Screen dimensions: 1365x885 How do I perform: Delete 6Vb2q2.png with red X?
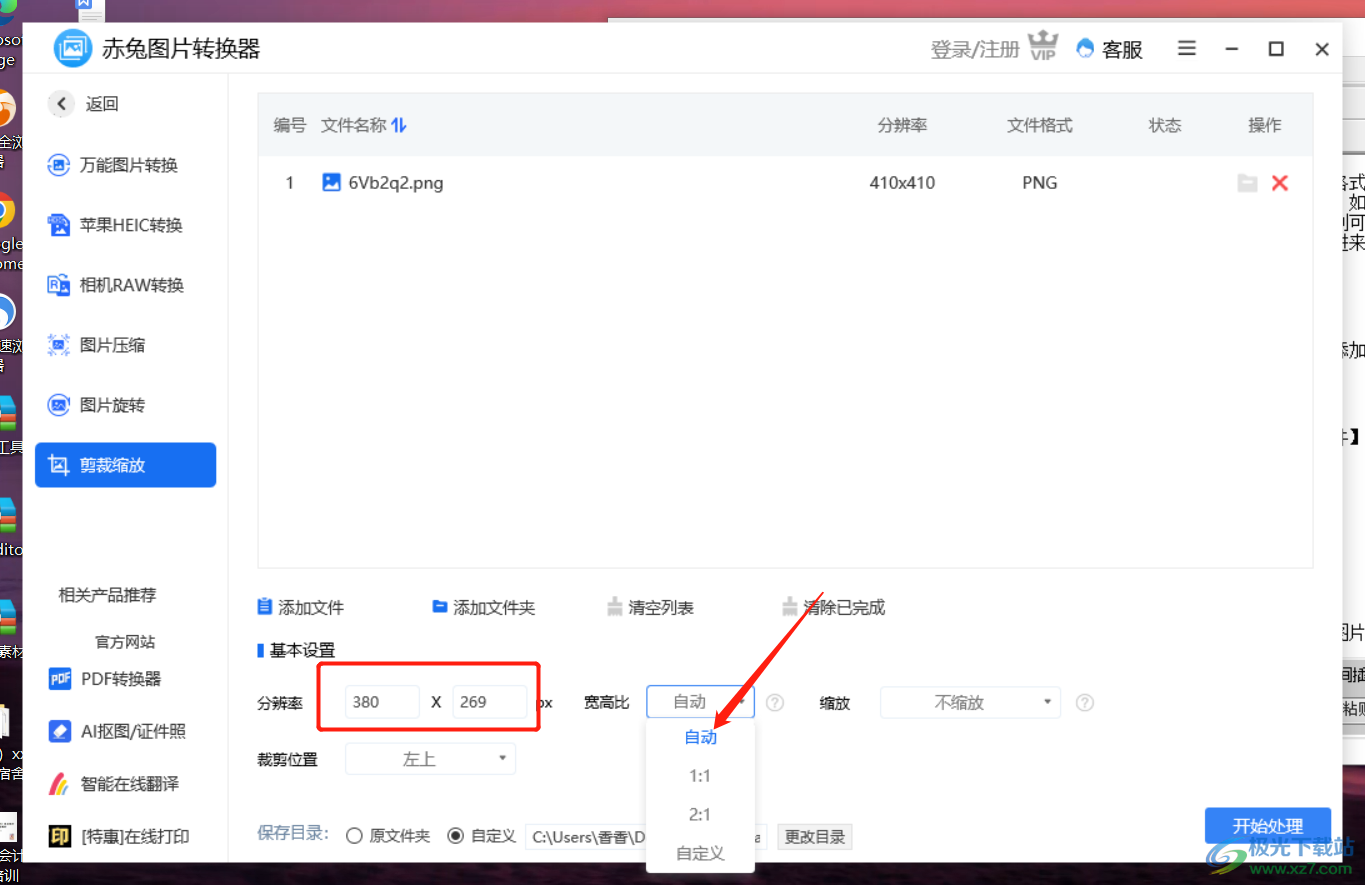pyautogui.click(x=1280, y=183)
